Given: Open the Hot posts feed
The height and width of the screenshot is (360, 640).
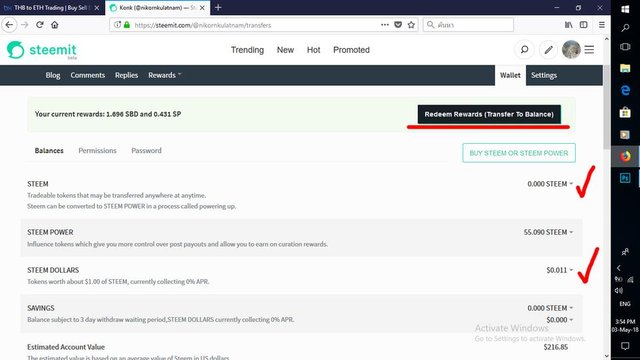Looking at the screenshot, I should (313, 50).
